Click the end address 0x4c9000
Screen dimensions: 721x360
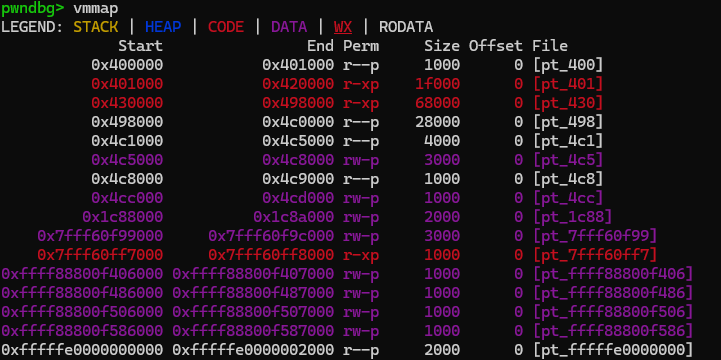298,178
